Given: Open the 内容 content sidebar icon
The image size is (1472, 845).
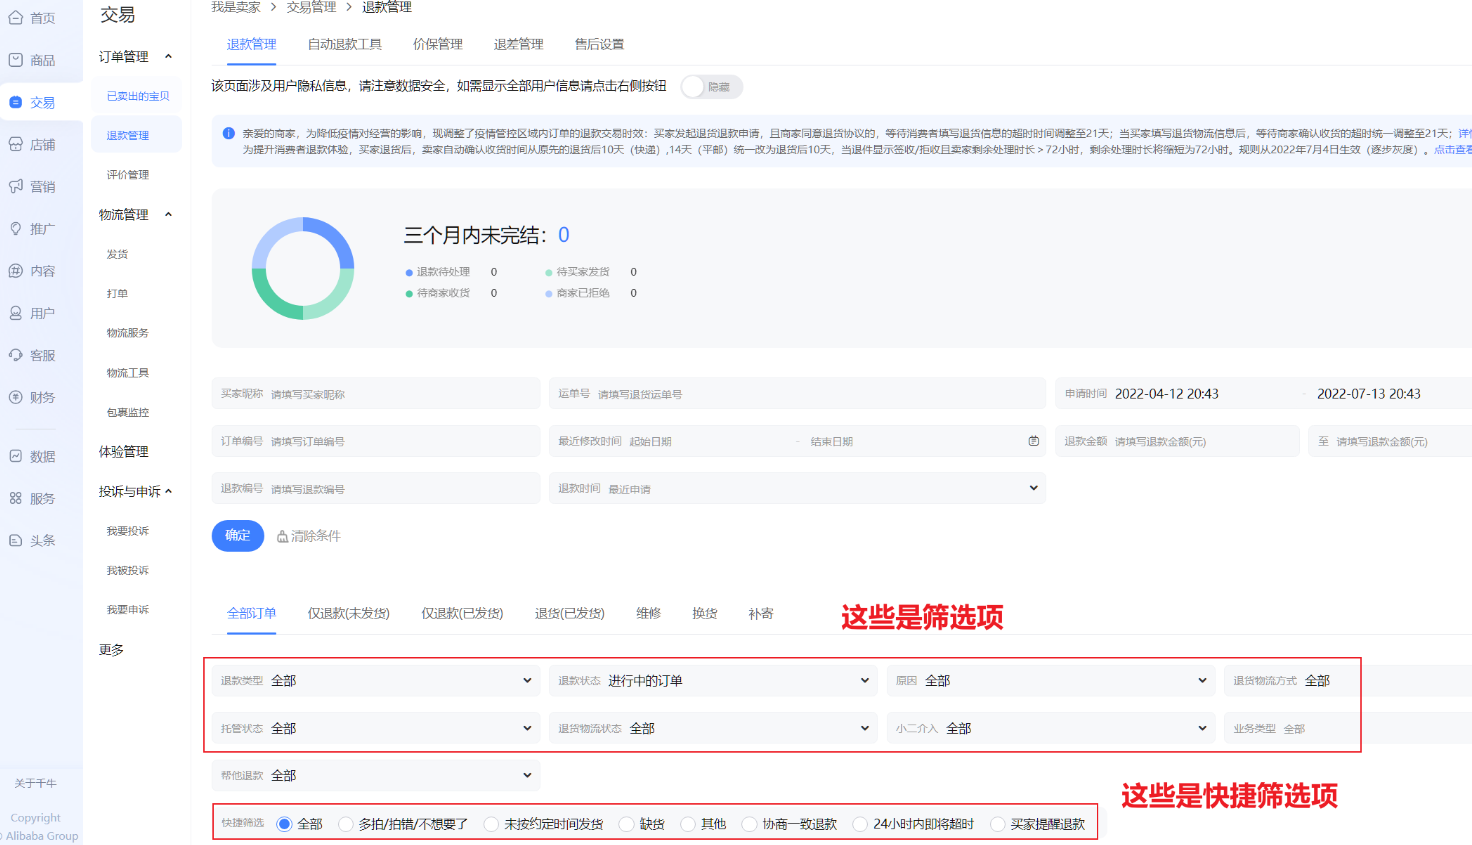Looking at the screenshot, I should [15, 270].
